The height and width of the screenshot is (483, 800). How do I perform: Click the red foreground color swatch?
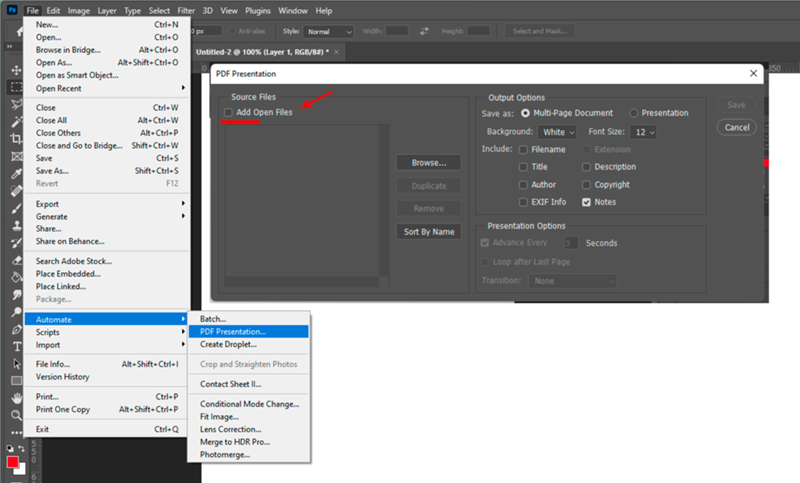(x=12, y=462)
